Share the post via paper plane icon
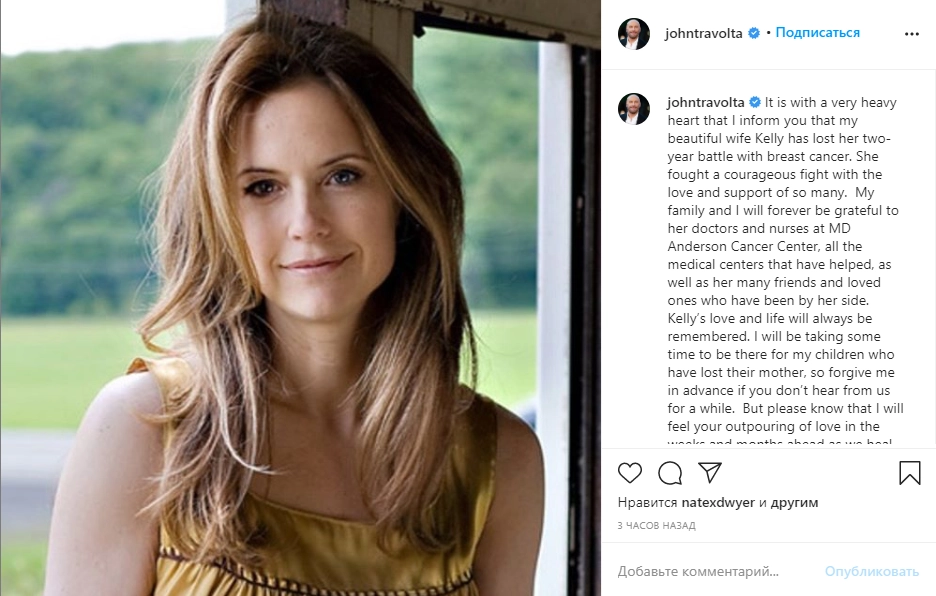This screenshot has height=596, width=936. (x=710, y=473)
